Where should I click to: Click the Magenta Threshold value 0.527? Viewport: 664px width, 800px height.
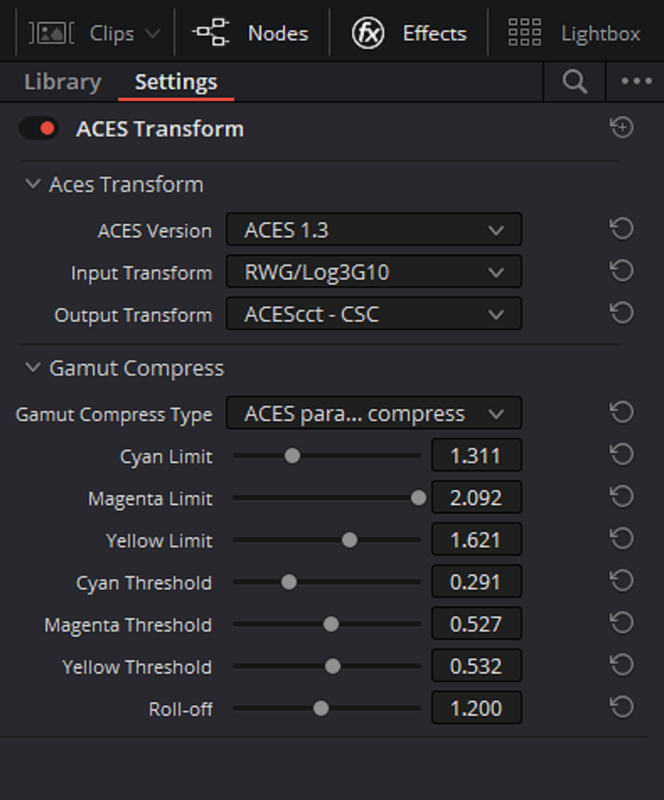(477, 623)
